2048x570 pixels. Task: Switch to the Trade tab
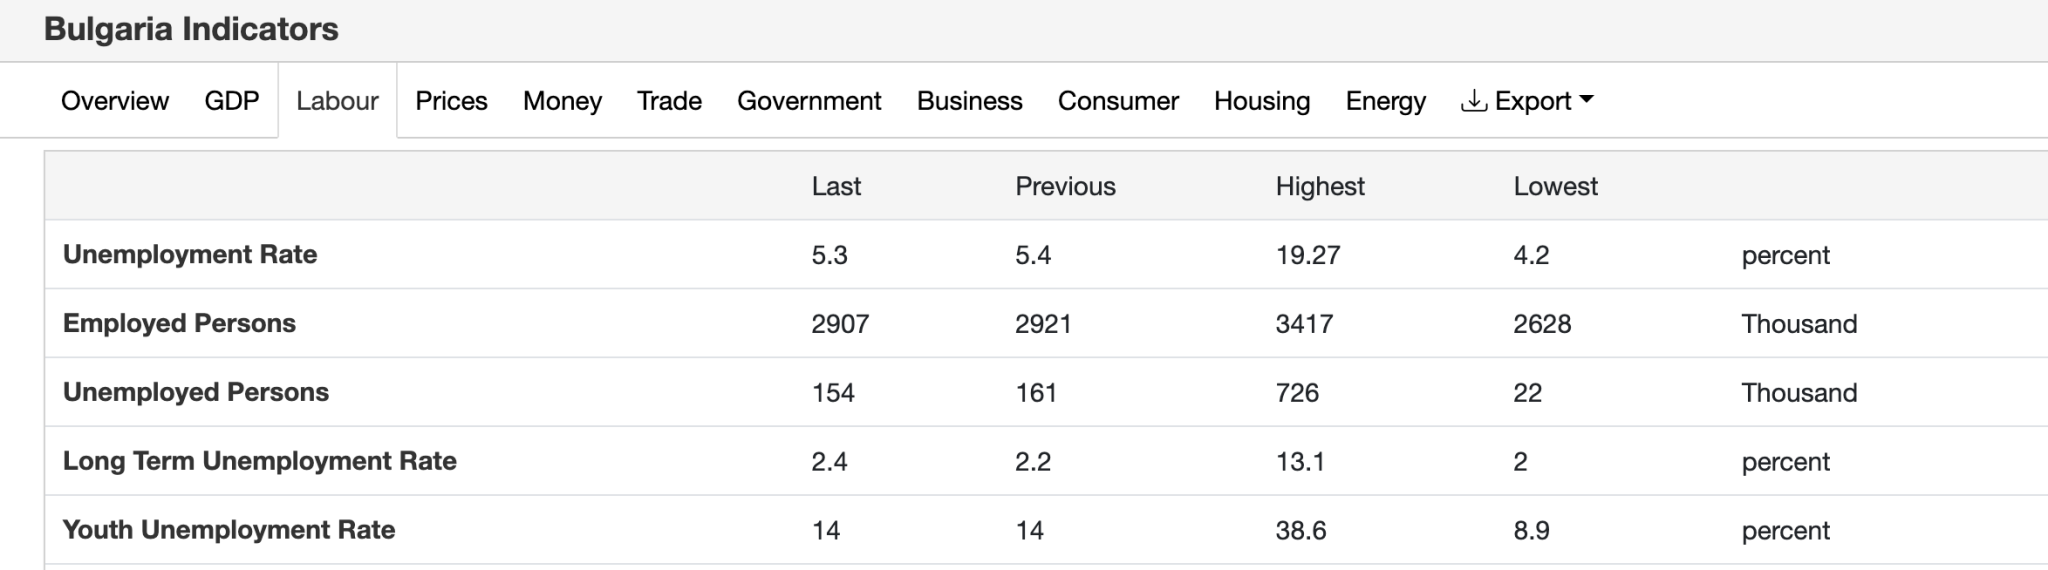(x=669, y=101)
